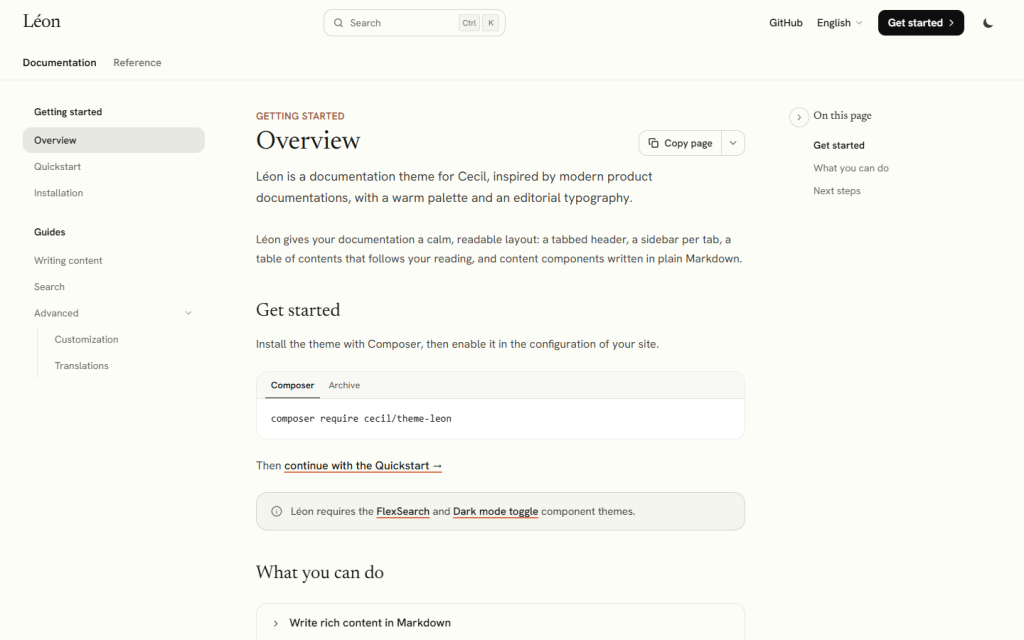Focus the Search input field

click(x=414, y=23)
